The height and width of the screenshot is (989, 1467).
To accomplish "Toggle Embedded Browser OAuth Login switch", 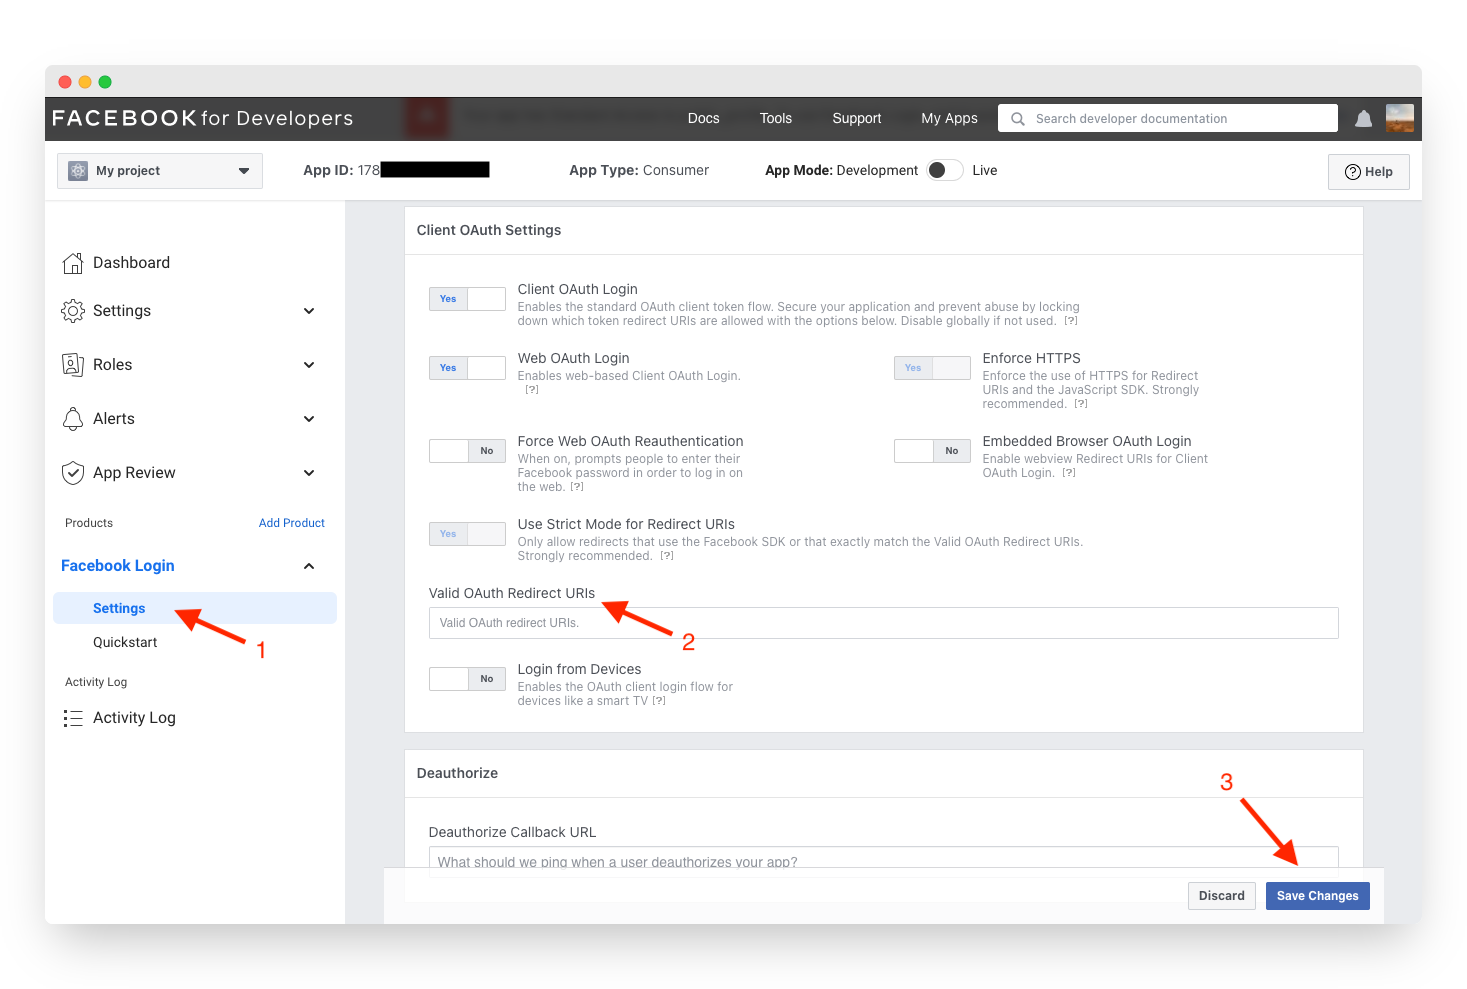I will pyautogui.click(x=932, y=451).
